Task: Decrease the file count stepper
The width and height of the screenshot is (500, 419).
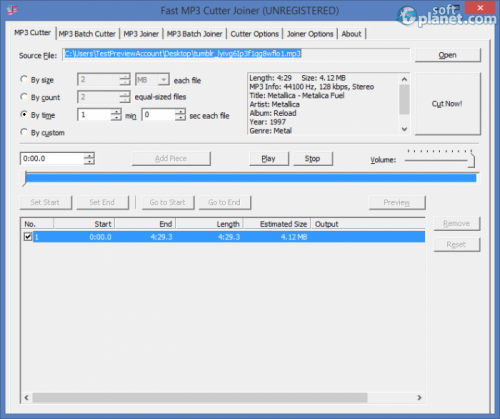Action: tap(125, 100)
